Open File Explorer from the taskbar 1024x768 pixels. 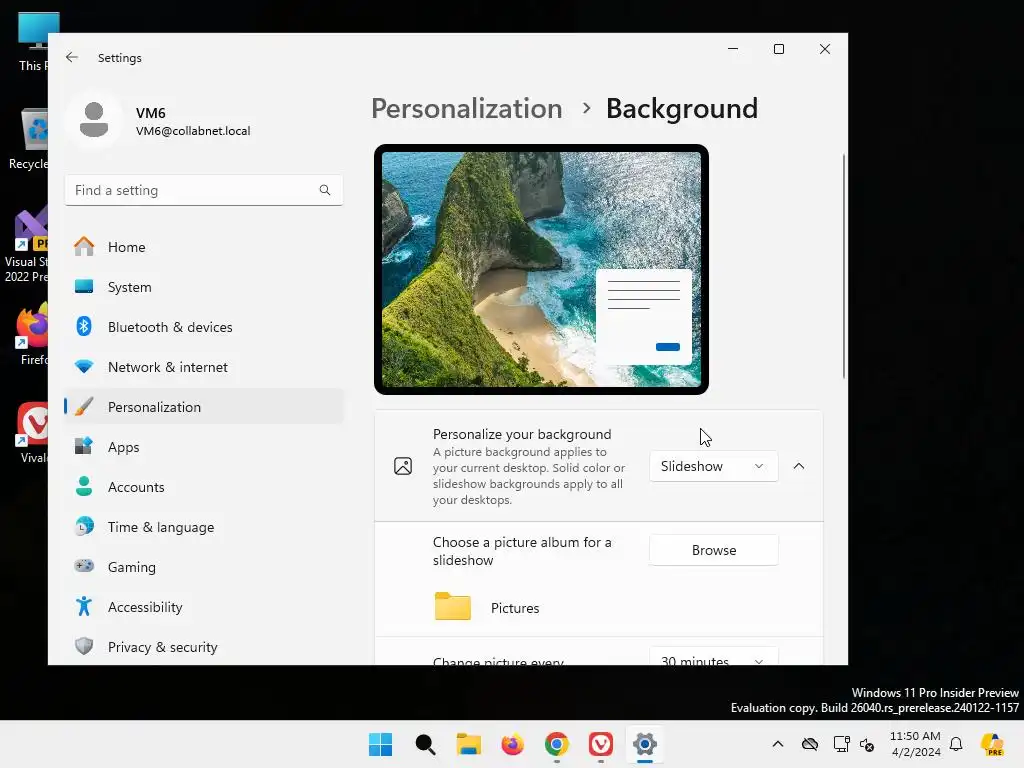tap(469, 744)
